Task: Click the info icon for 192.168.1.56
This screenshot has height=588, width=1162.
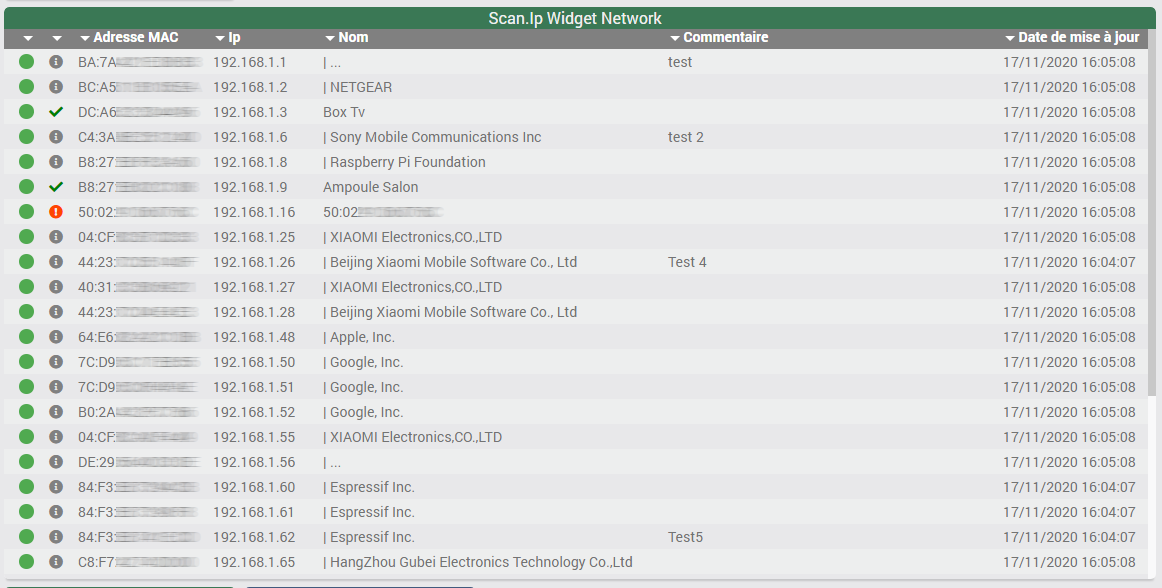Action: coord(56,462)
